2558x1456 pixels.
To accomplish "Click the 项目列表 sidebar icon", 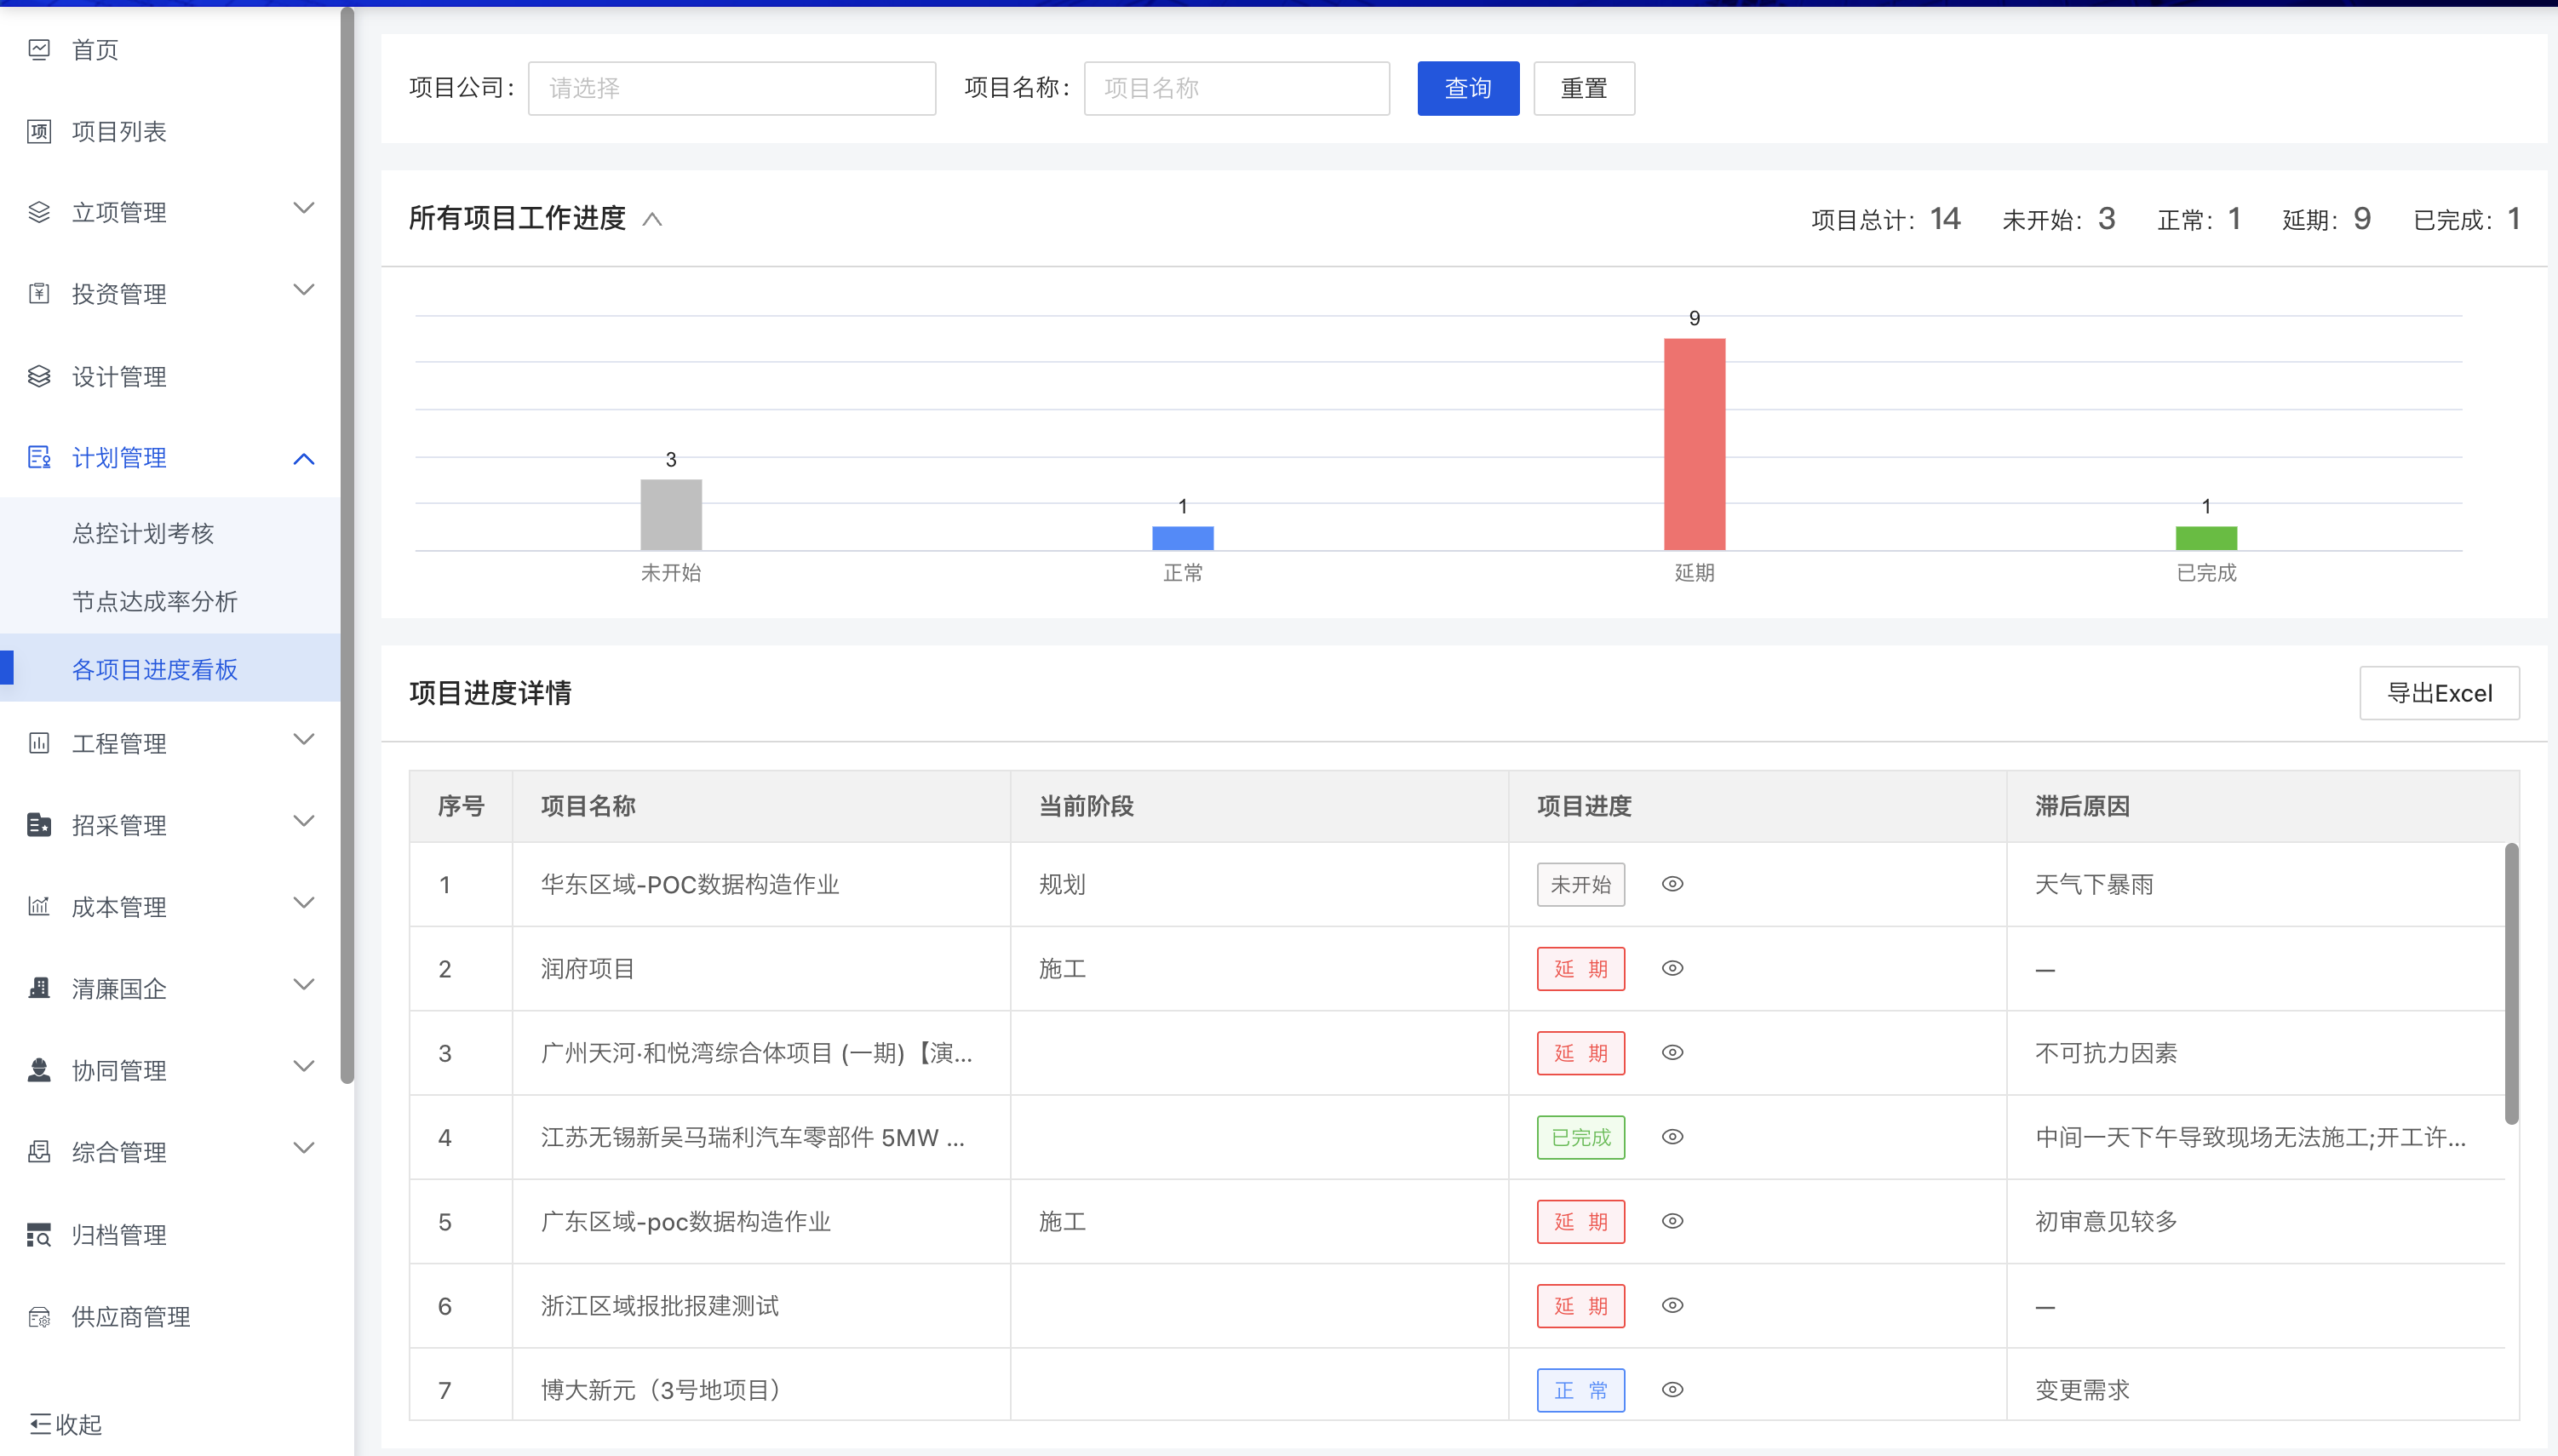I will click(39, 131).
